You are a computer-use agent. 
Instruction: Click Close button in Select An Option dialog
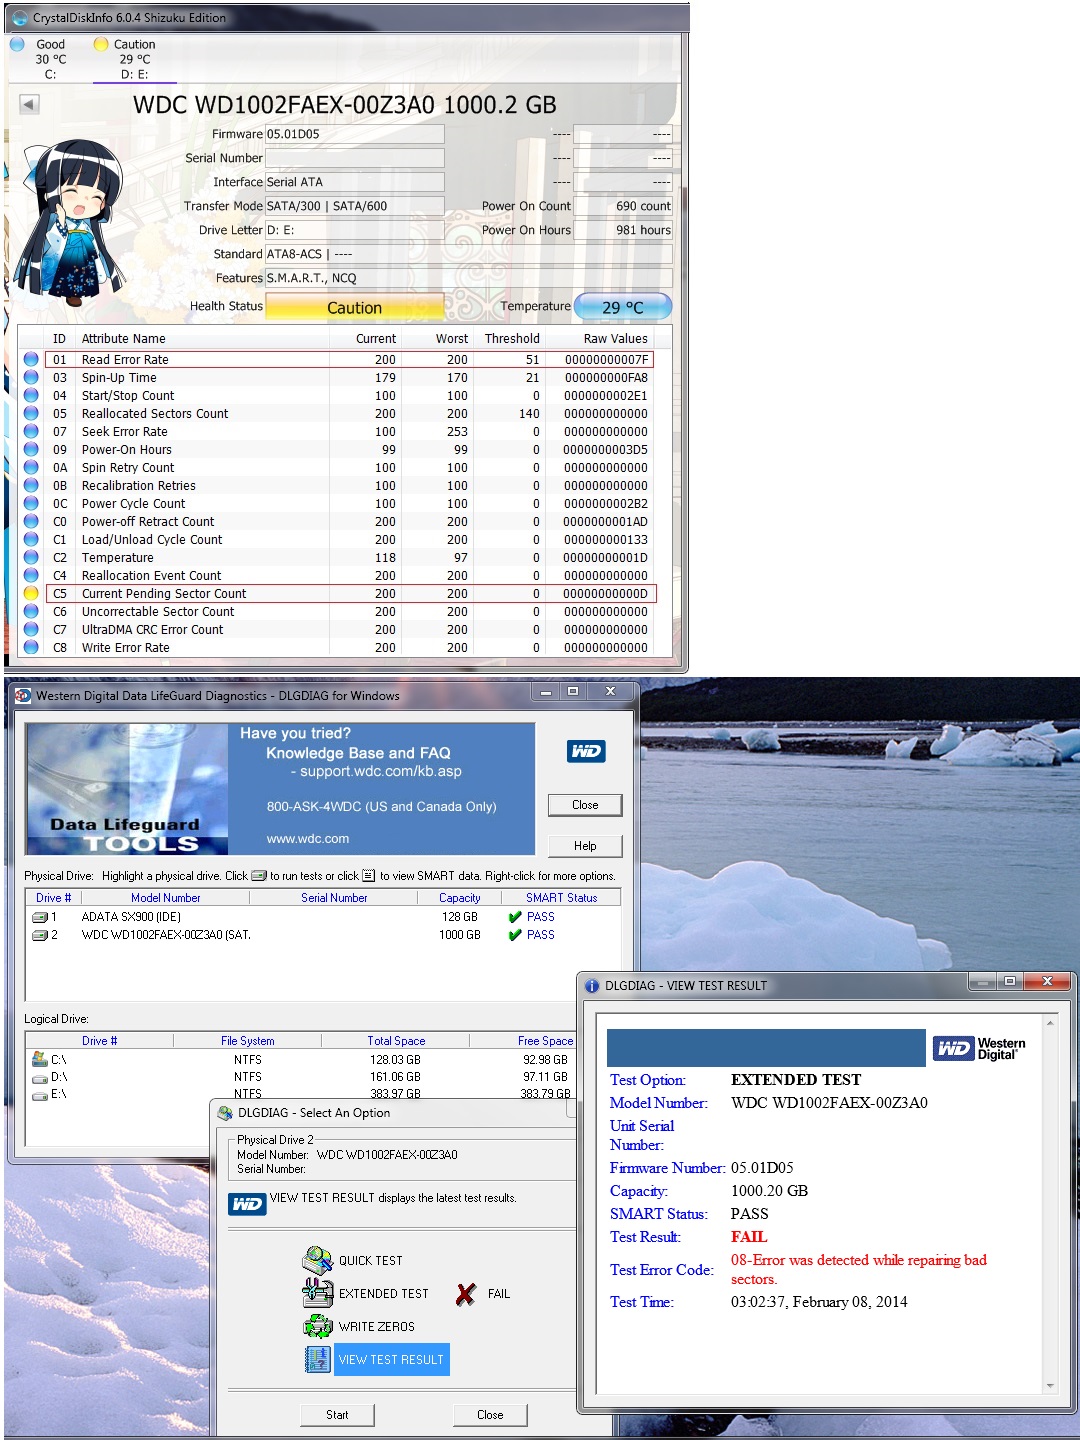pos(490,1415)
